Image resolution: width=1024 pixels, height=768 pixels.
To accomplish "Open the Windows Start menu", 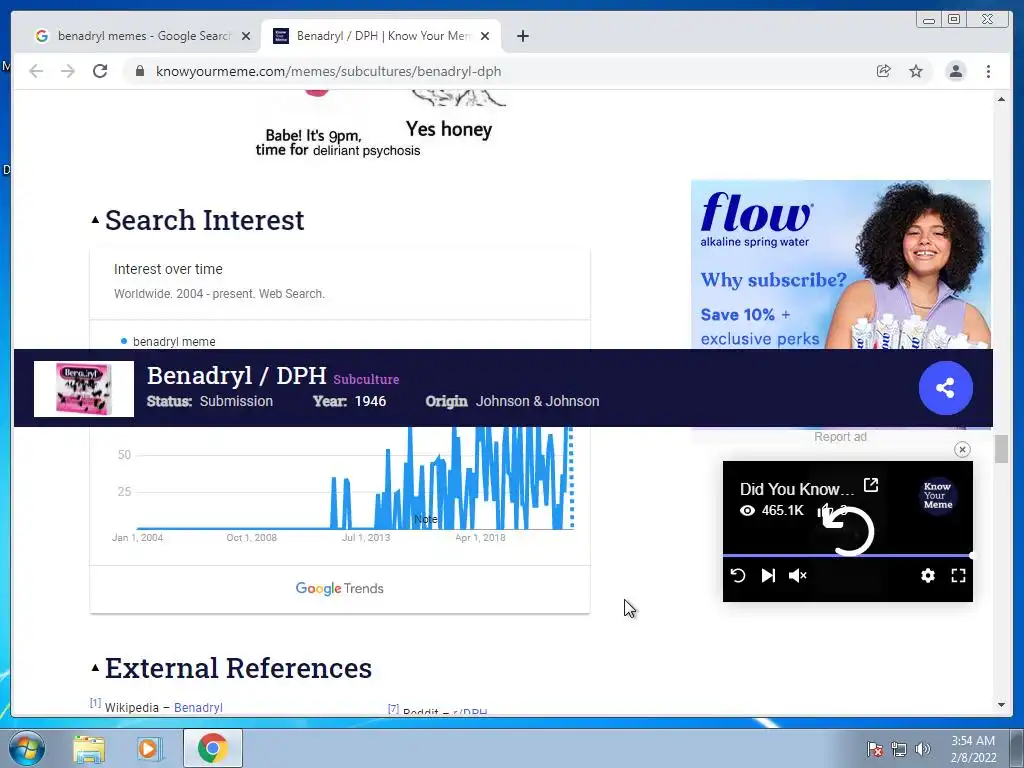I will [27, 748].
